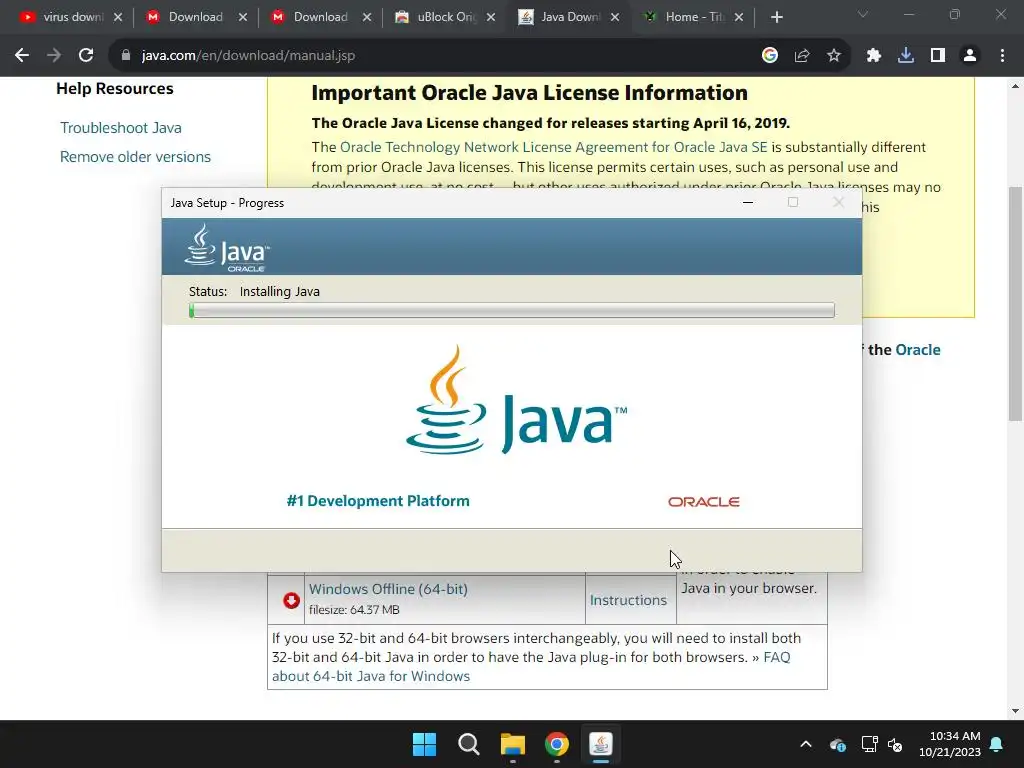
Task: Close the uBlock Origin tab
Action: [491, 17]
